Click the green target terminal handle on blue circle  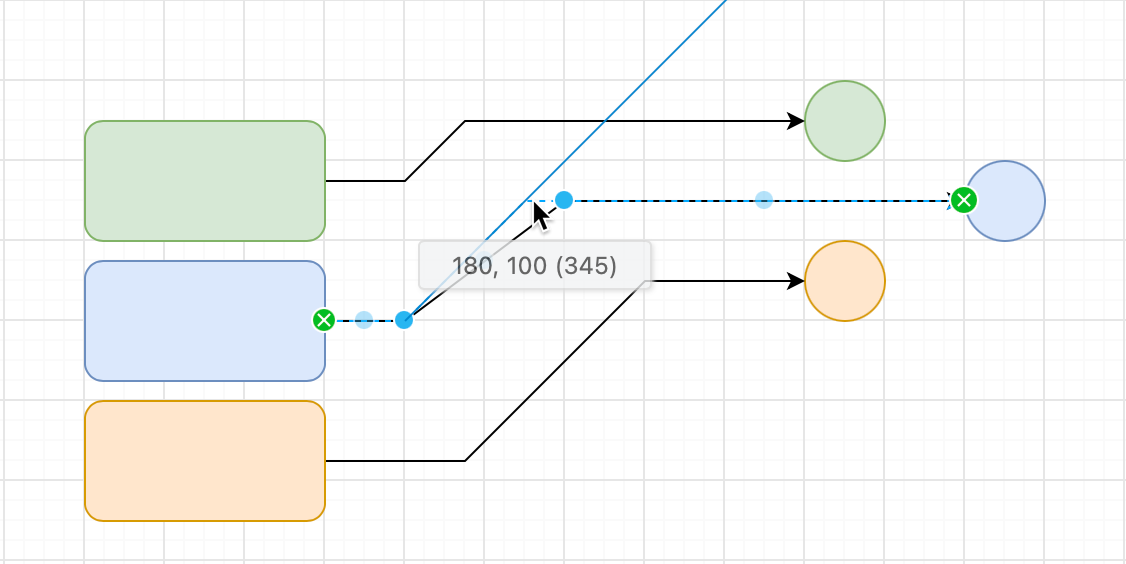964,200
